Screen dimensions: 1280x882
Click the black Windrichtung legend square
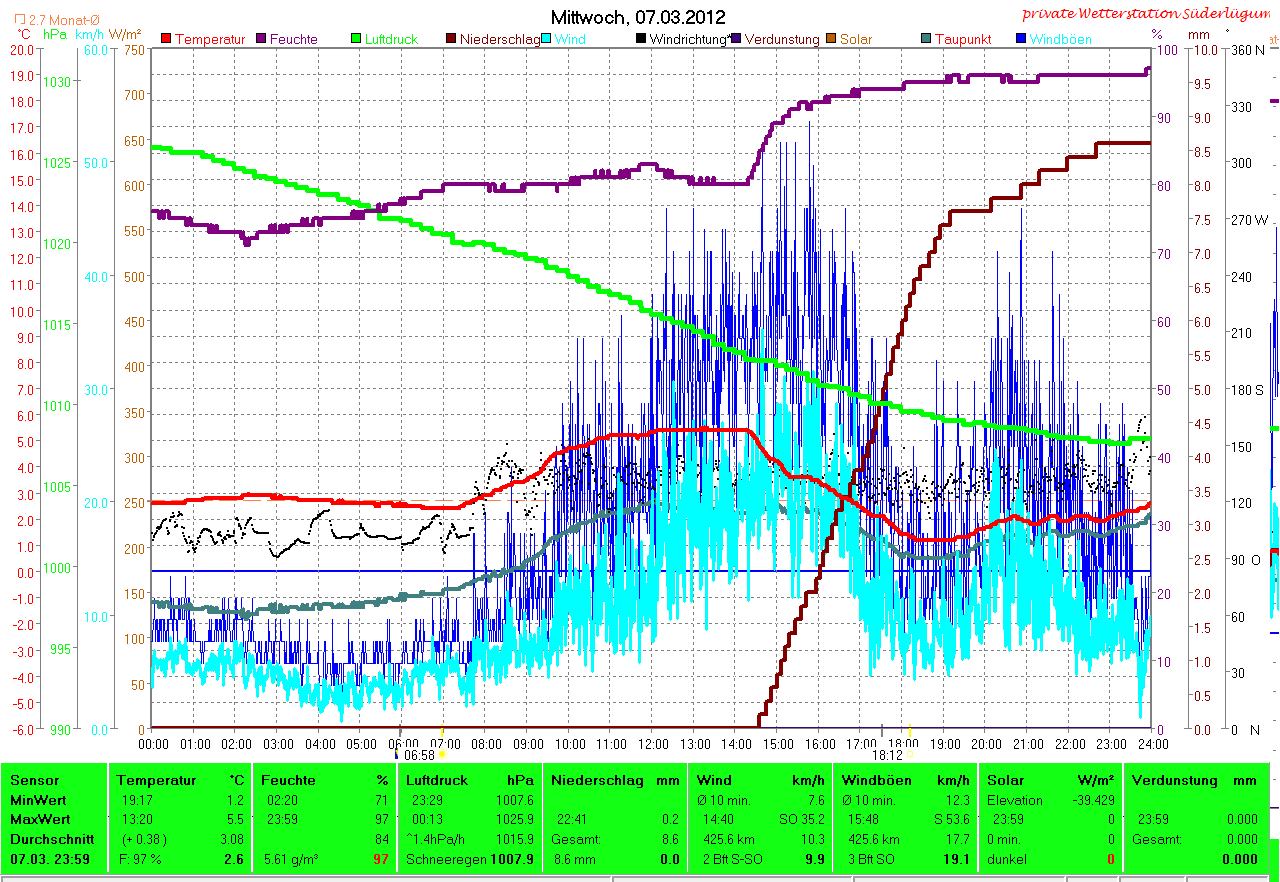coord(641,39)
